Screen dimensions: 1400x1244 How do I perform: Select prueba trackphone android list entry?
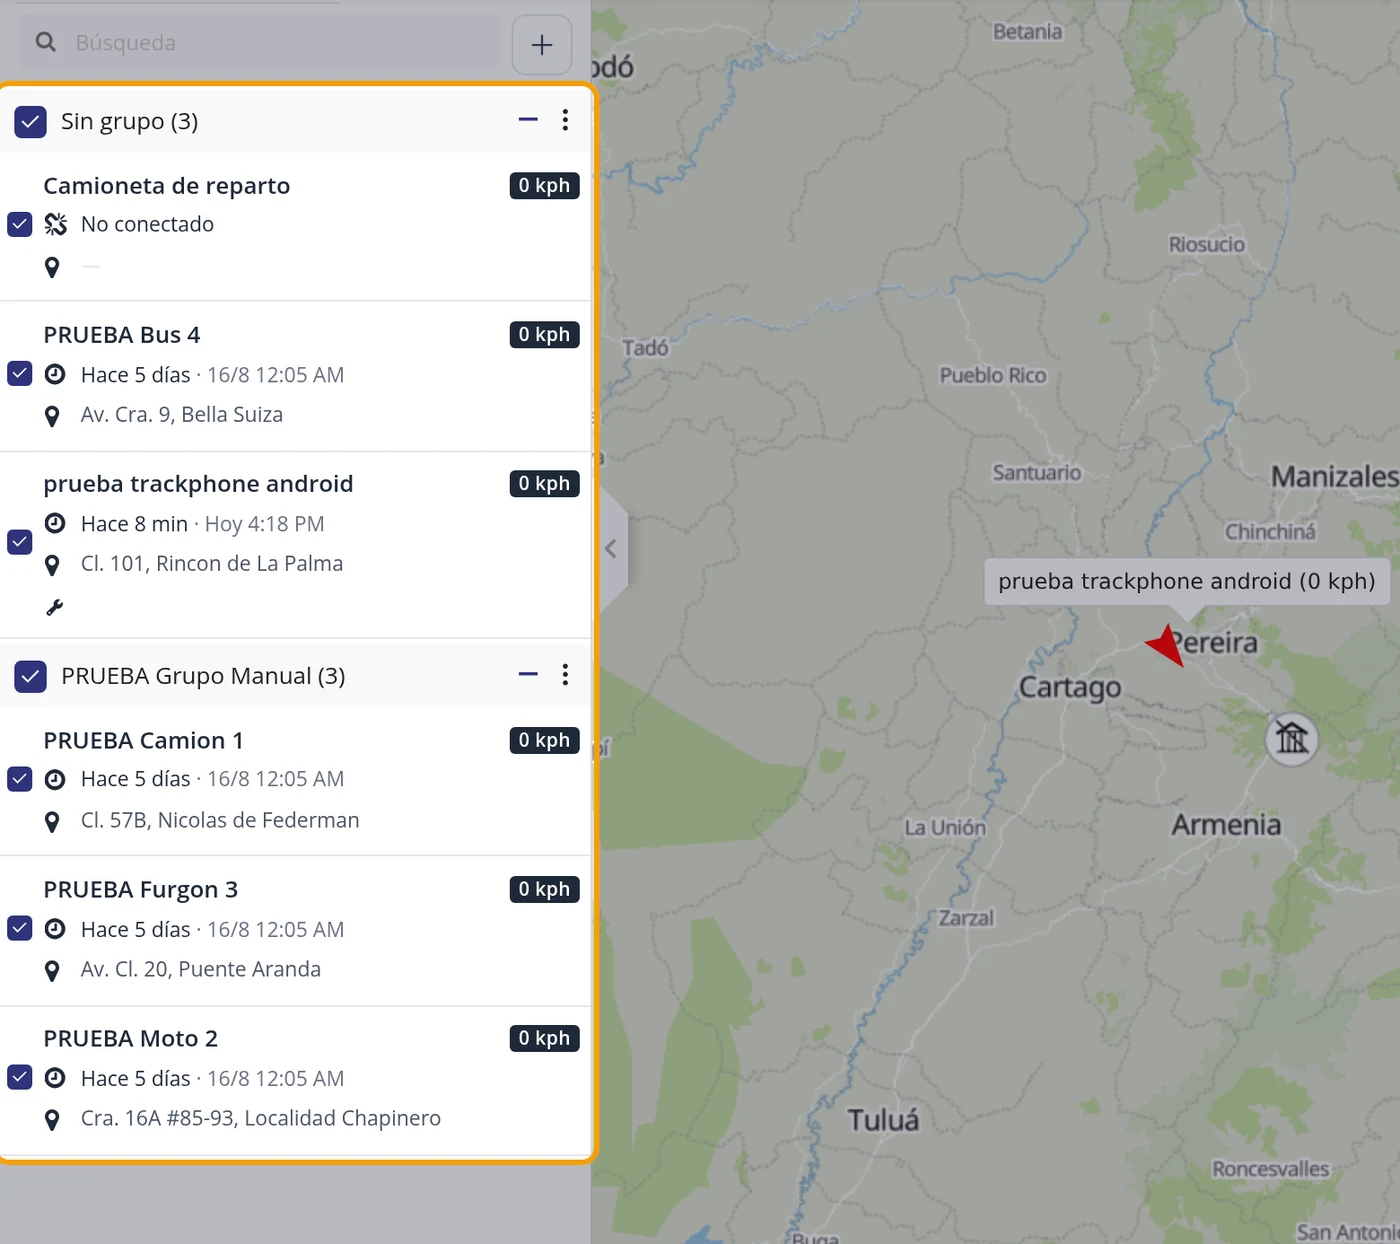pos(295,545)
